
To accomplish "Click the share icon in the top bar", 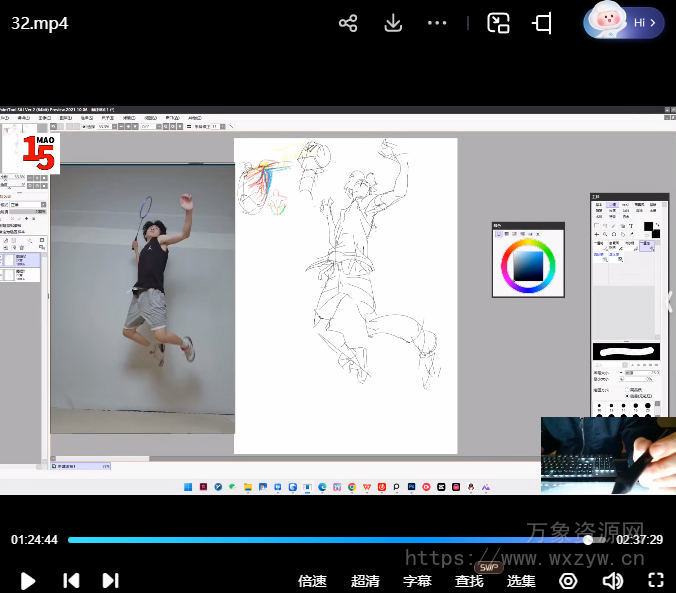I will [x=348, y=23].
